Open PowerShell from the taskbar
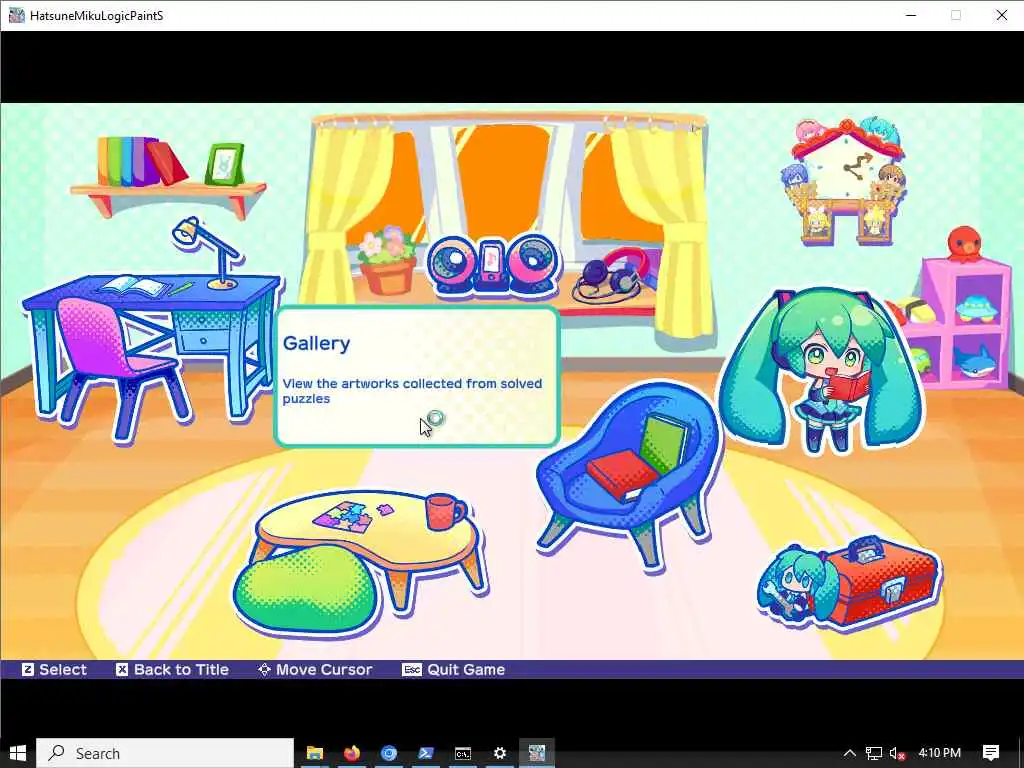The image size is (1024, 768). click(x=426, y=753)
